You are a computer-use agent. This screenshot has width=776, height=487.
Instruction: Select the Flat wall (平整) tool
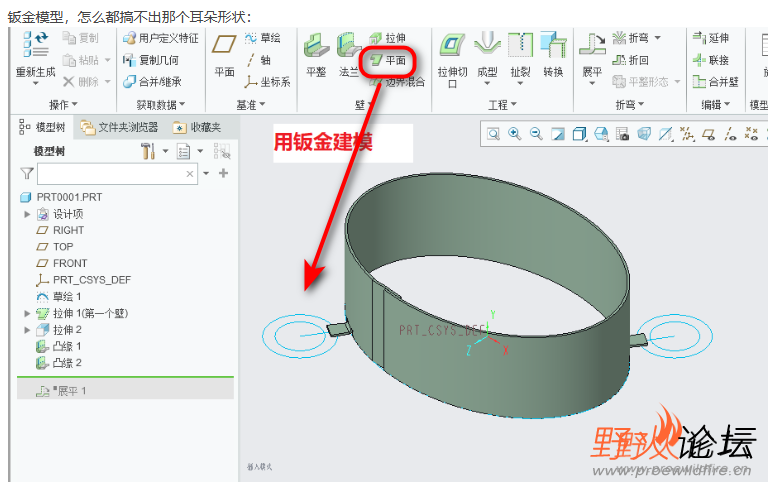(x=316, y=55)
